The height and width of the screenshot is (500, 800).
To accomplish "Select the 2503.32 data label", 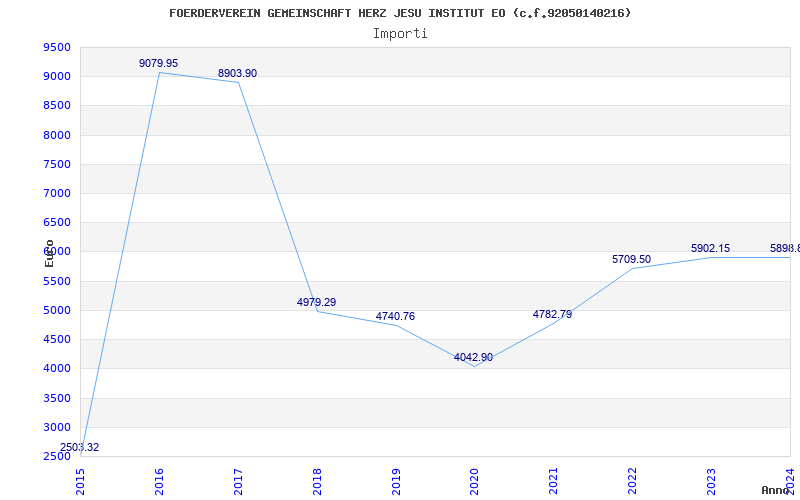I will (80, 447).
